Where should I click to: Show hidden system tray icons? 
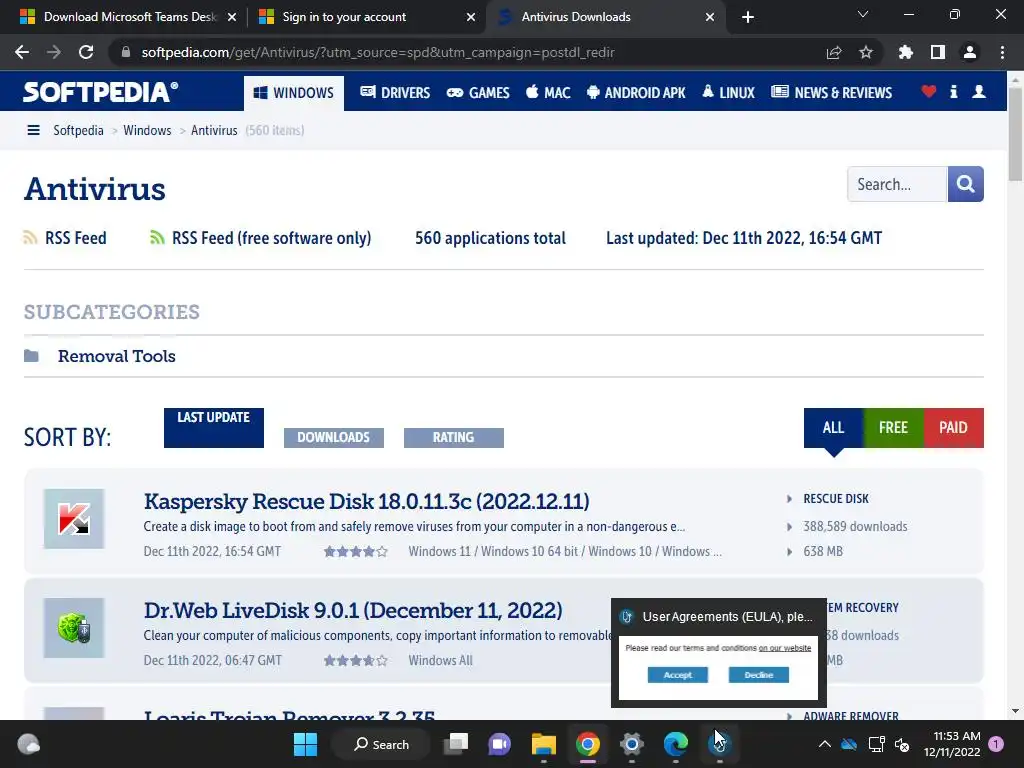824,744
